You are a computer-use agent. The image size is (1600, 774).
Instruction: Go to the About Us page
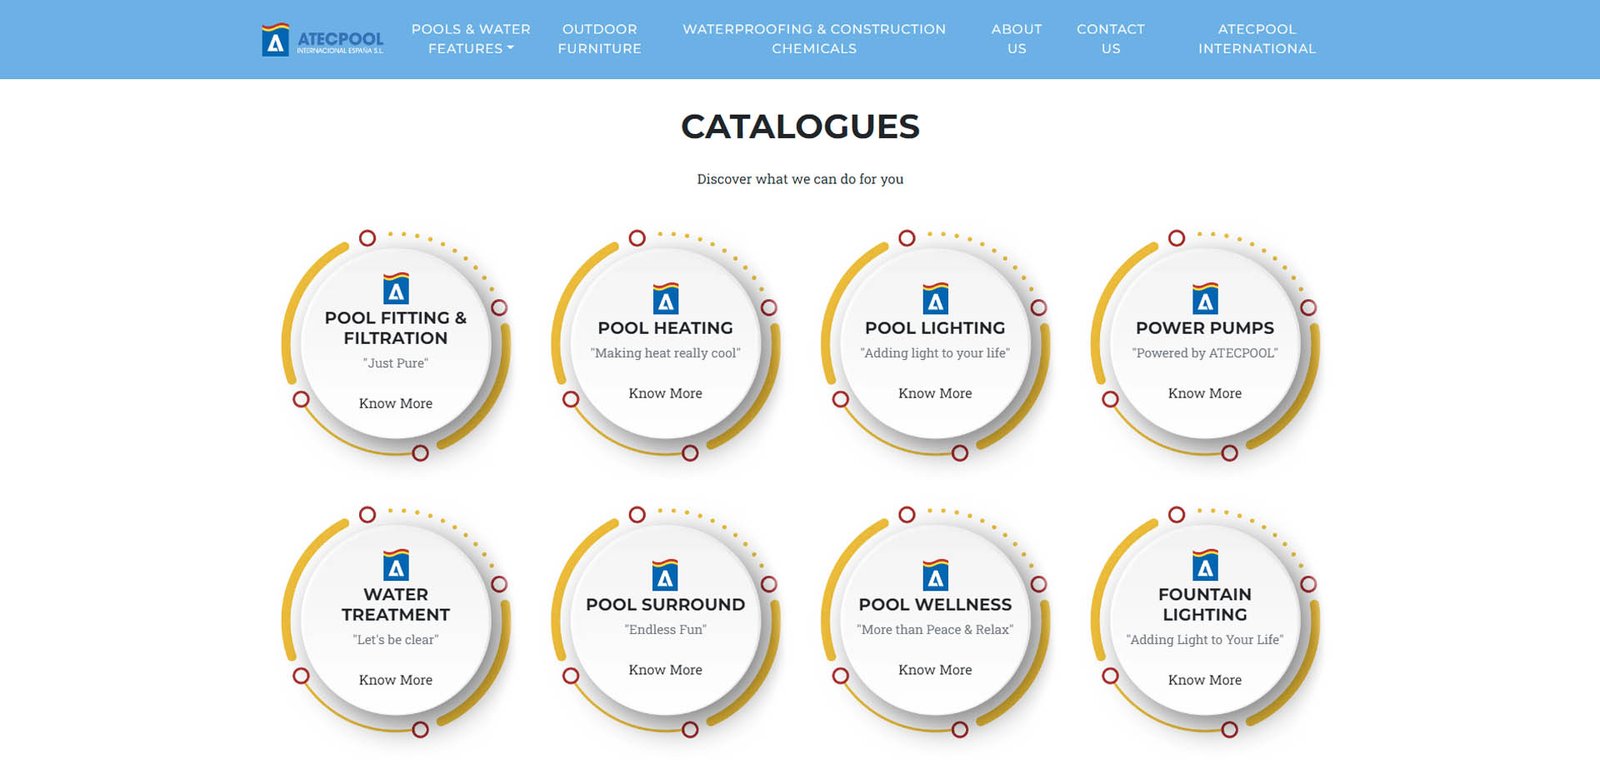[1017, 39]
